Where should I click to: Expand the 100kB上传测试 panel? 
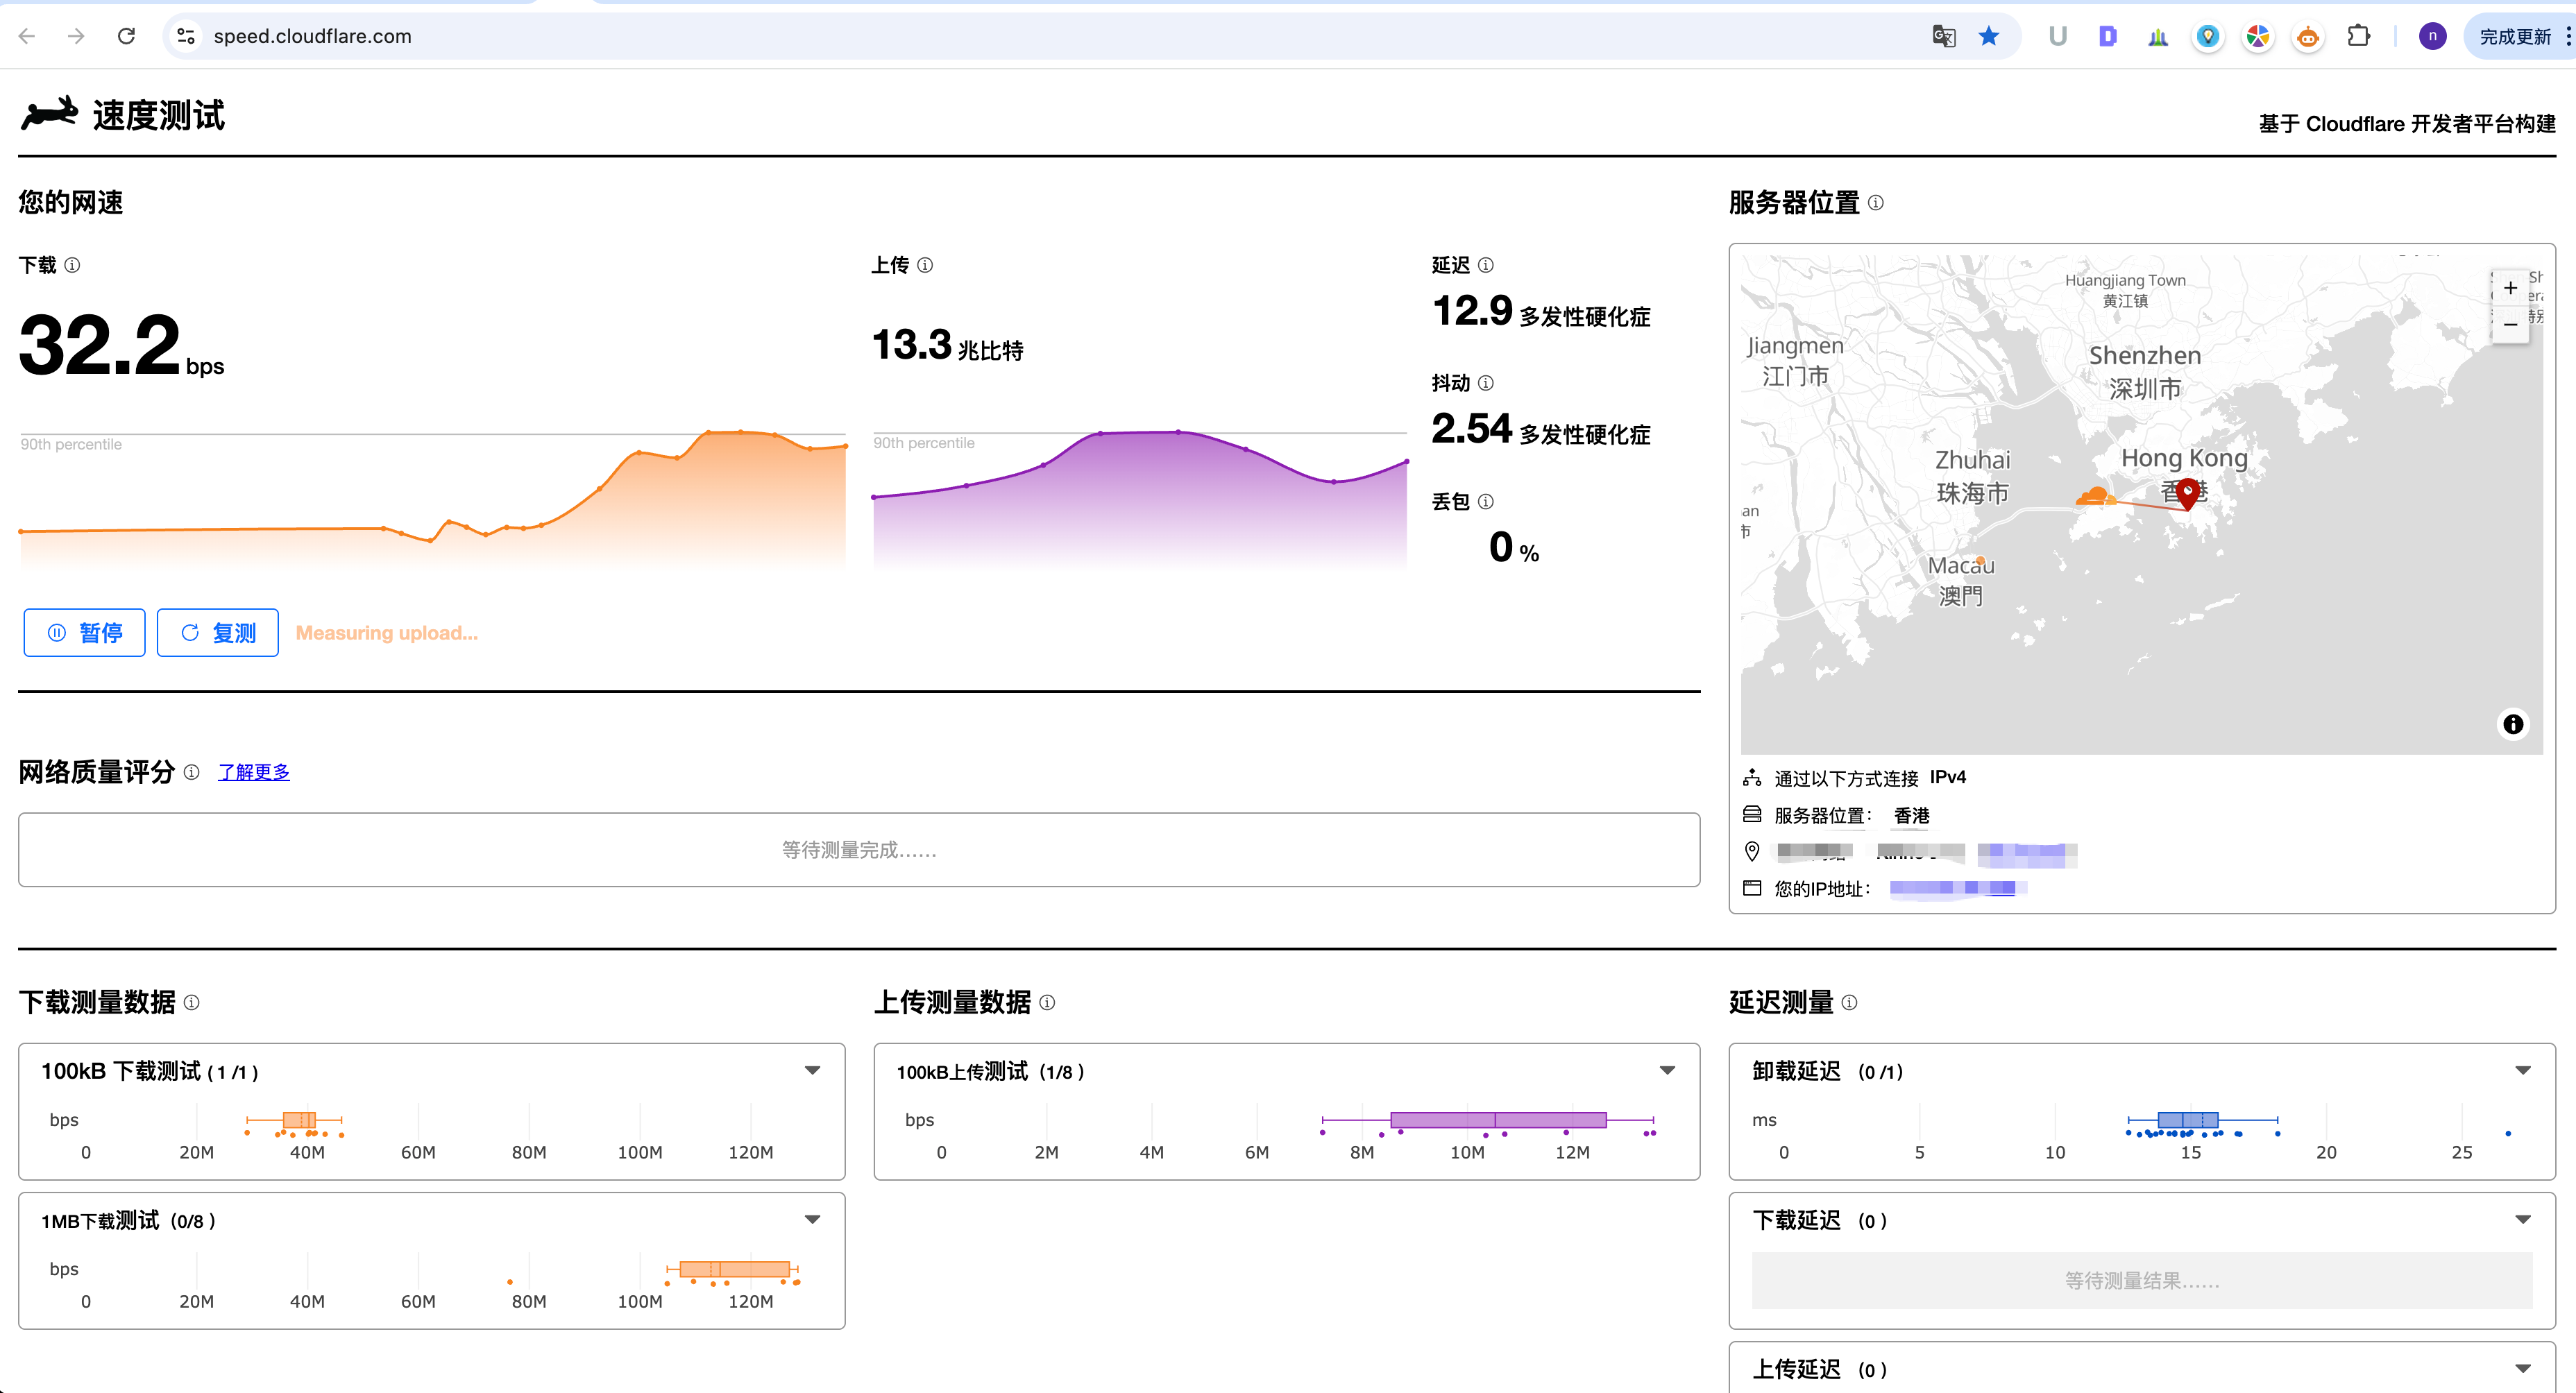(1667, 1071)
